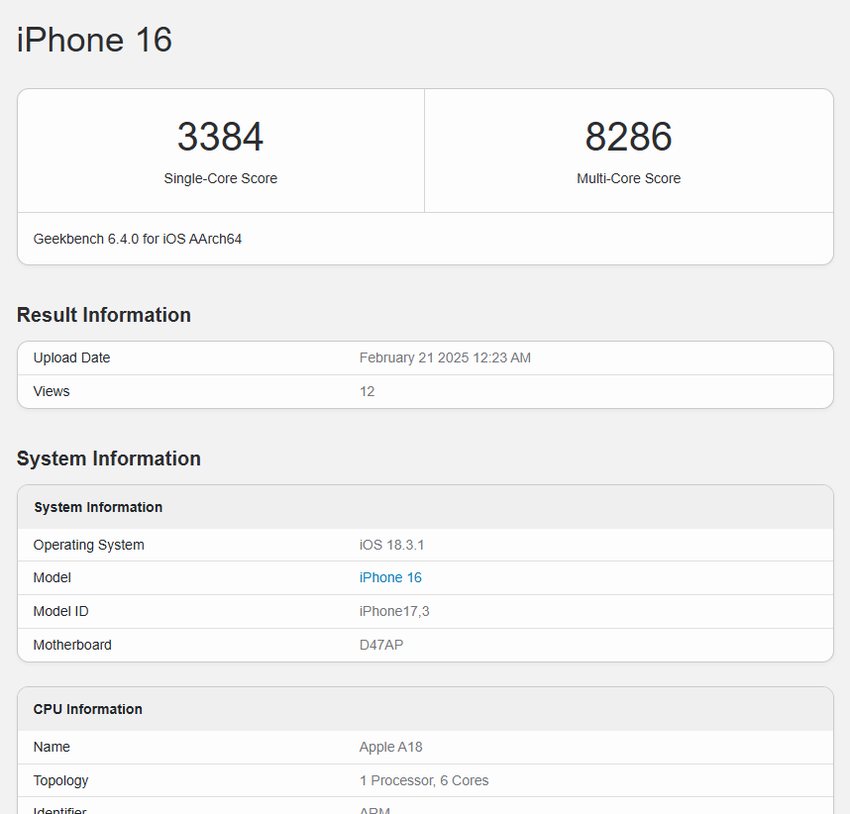Image resolution: width=850 pixels, height=814 pixels.
Task: Select the iPhone 16 page title
Action: [93, 40]
